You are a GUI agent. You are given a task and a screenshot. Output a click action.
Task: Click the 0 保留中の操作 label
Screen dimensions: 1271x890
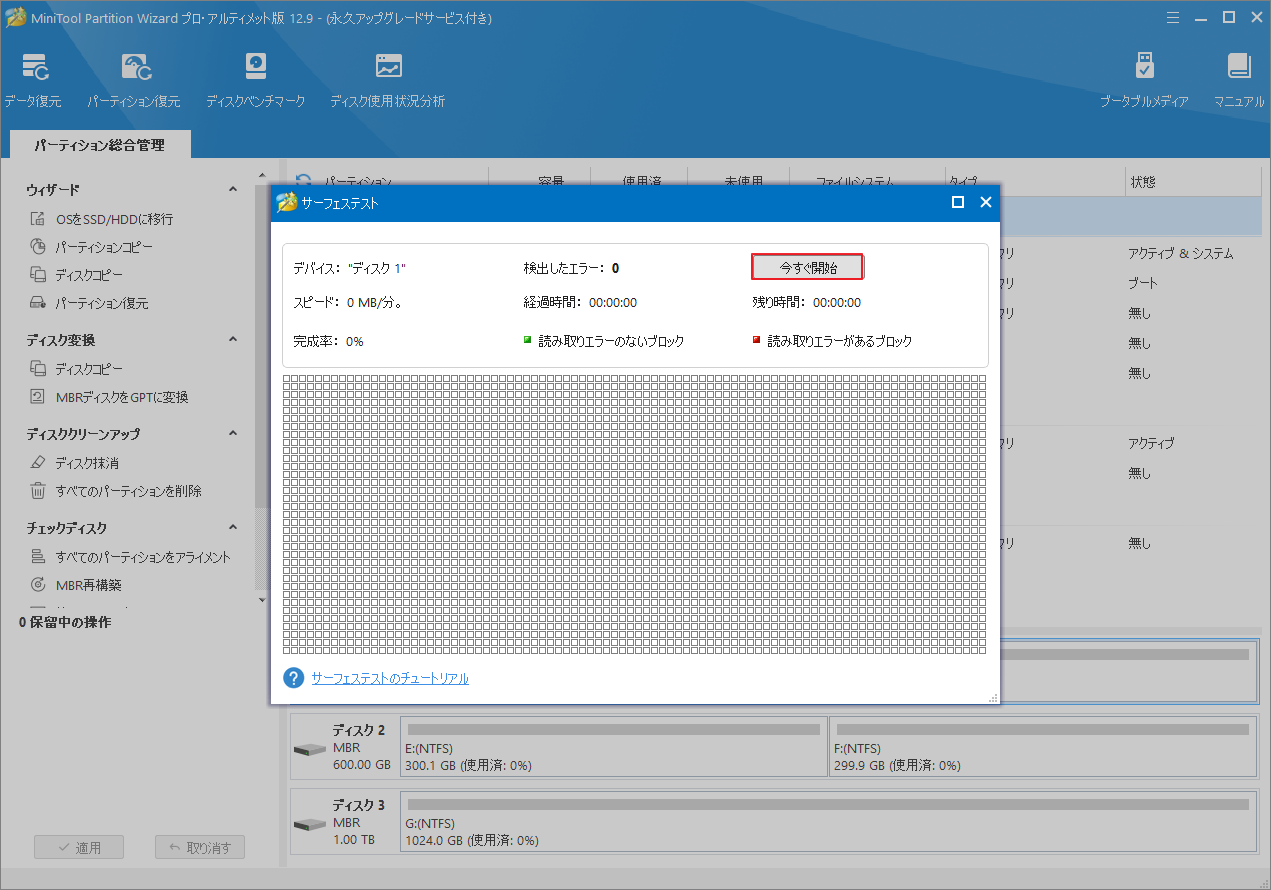point(65,622)
